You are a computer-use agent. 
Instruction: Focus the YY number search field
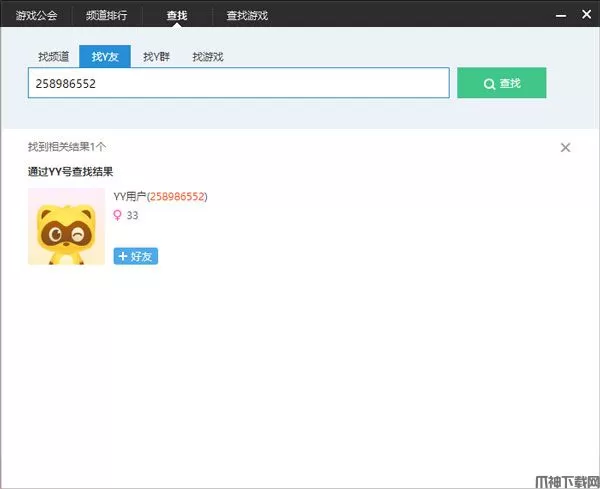tap(239, 83)
